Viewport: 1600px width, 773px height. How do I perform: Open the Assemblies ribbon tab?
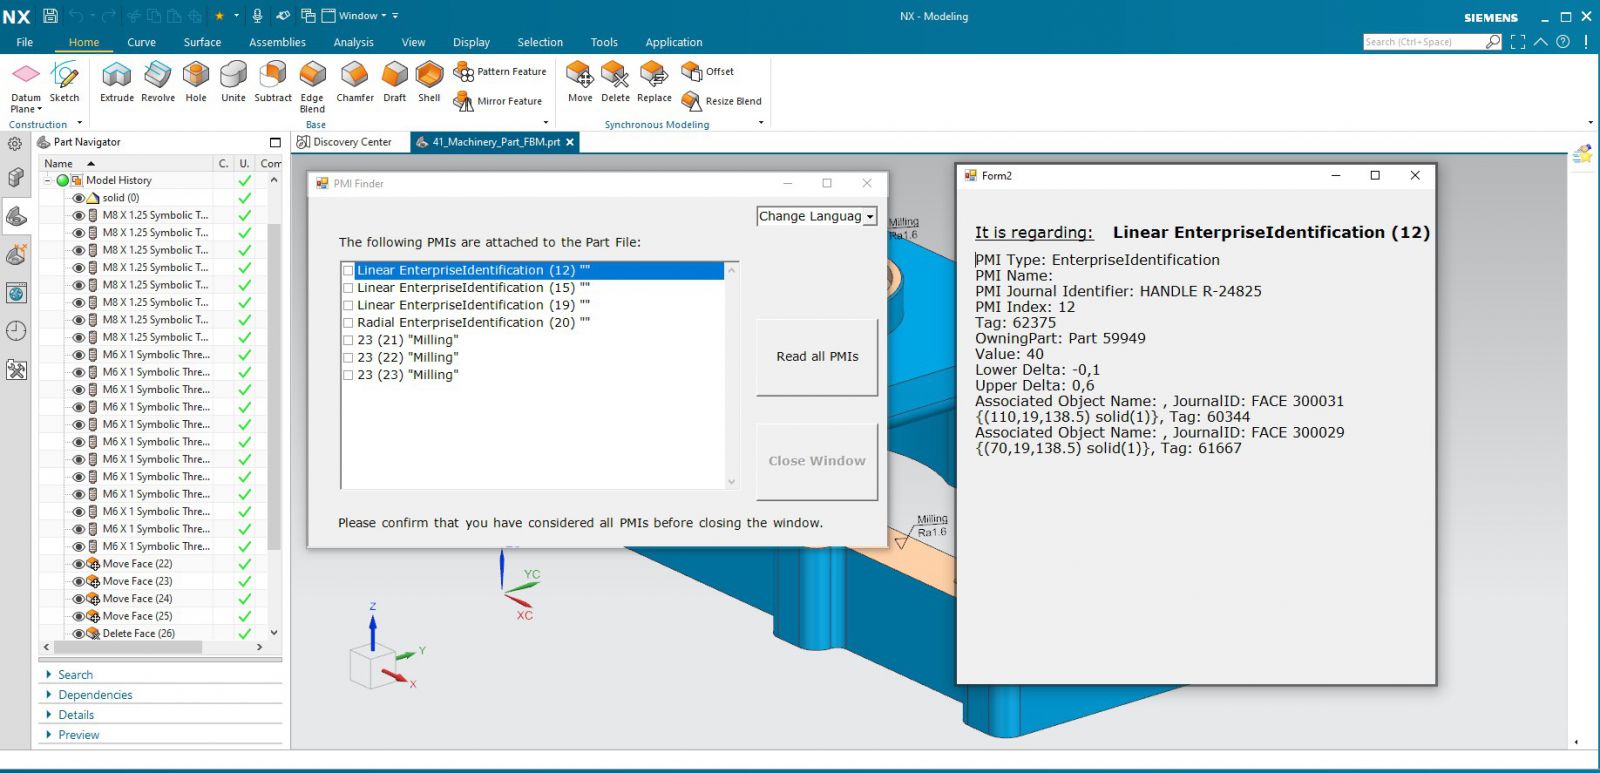click(277, 42)
